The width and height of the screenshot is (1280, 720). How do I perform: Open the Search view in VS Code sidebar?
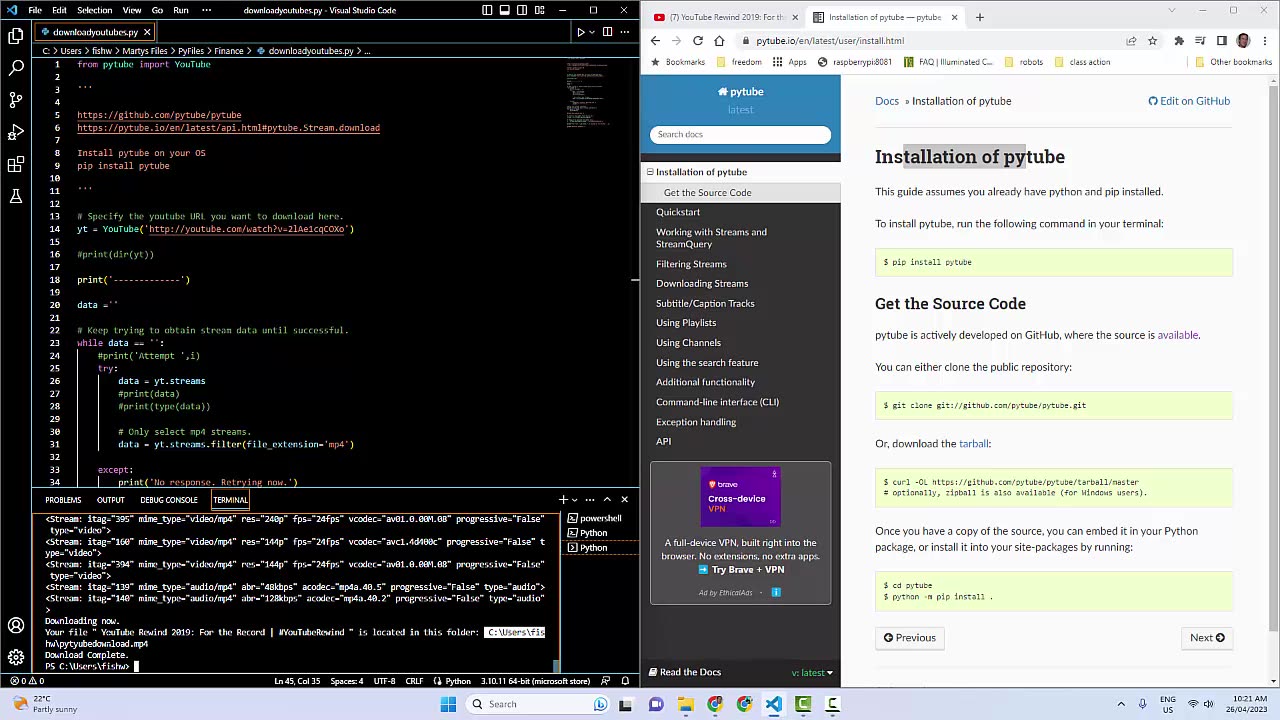[16, 68]
